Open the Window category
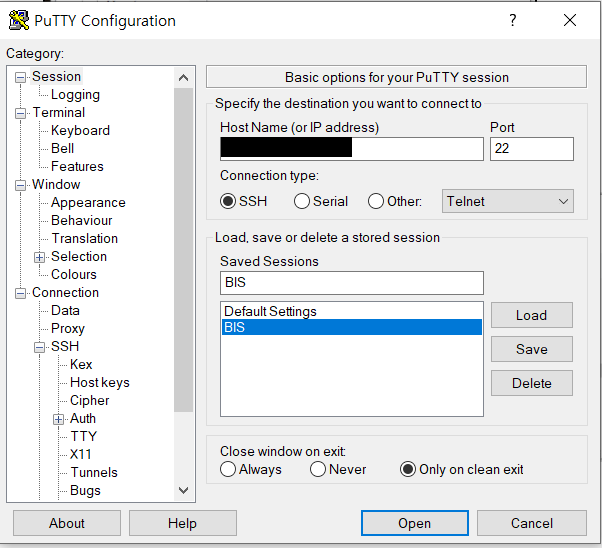602x548 pixels. [56, 184]
